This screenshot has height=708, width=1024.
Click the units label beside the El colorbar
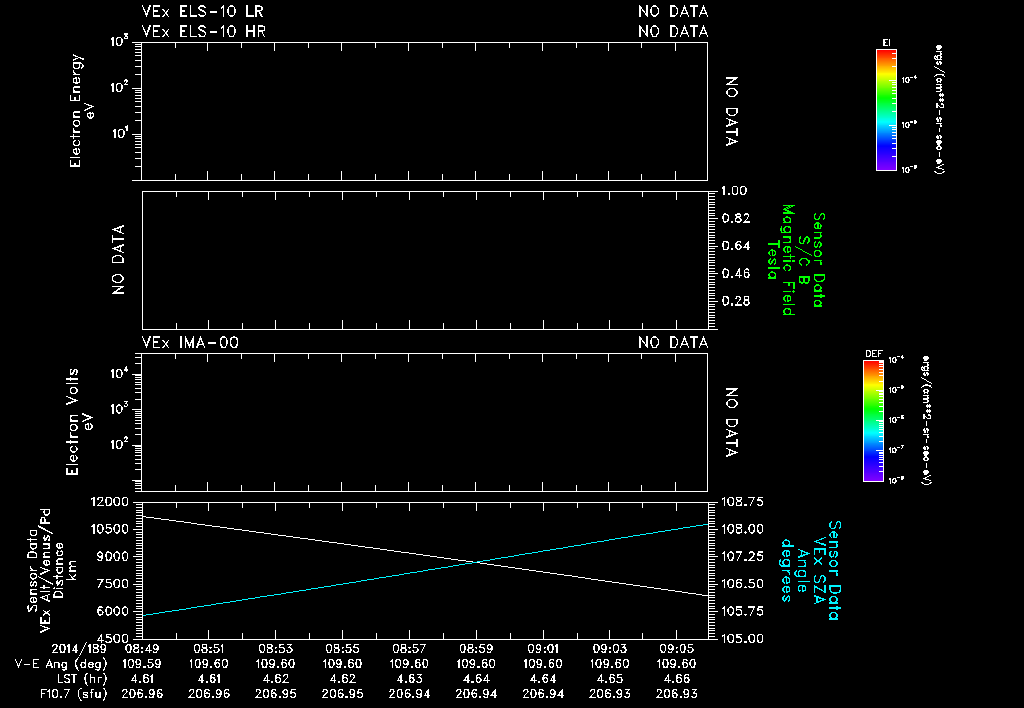[939, 109]
